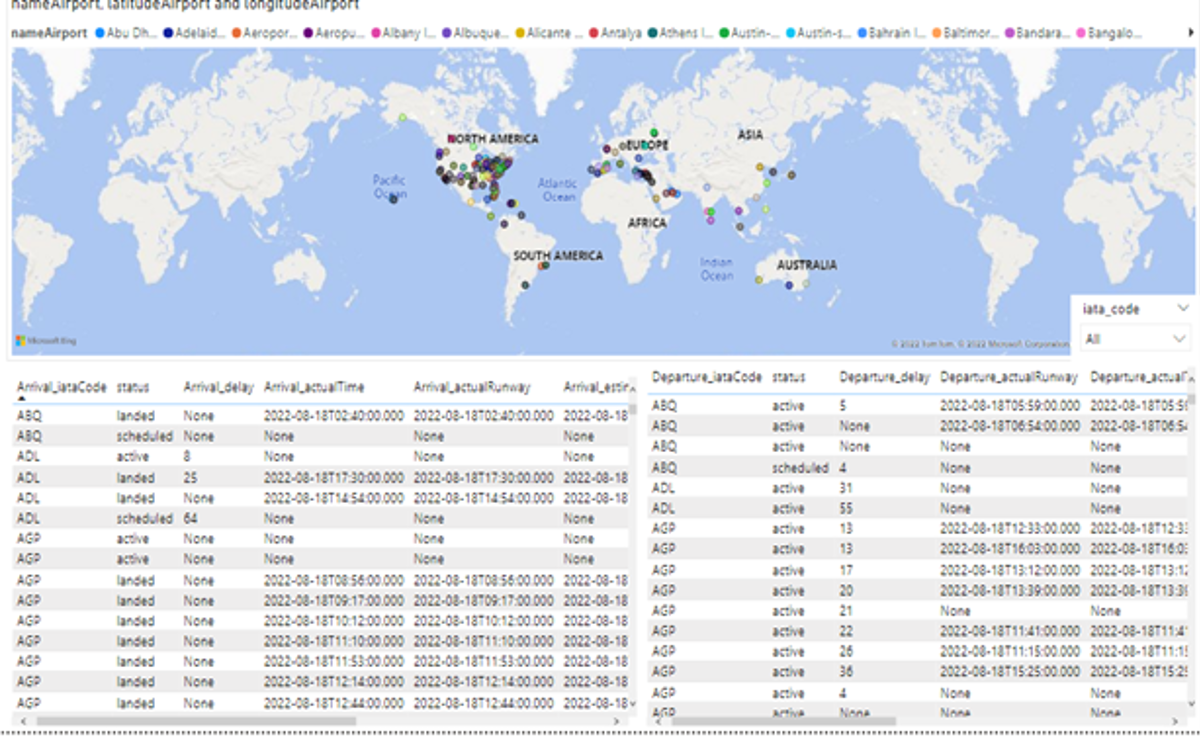Click the arrivals table scroll-right arrow

coord(616,720)
